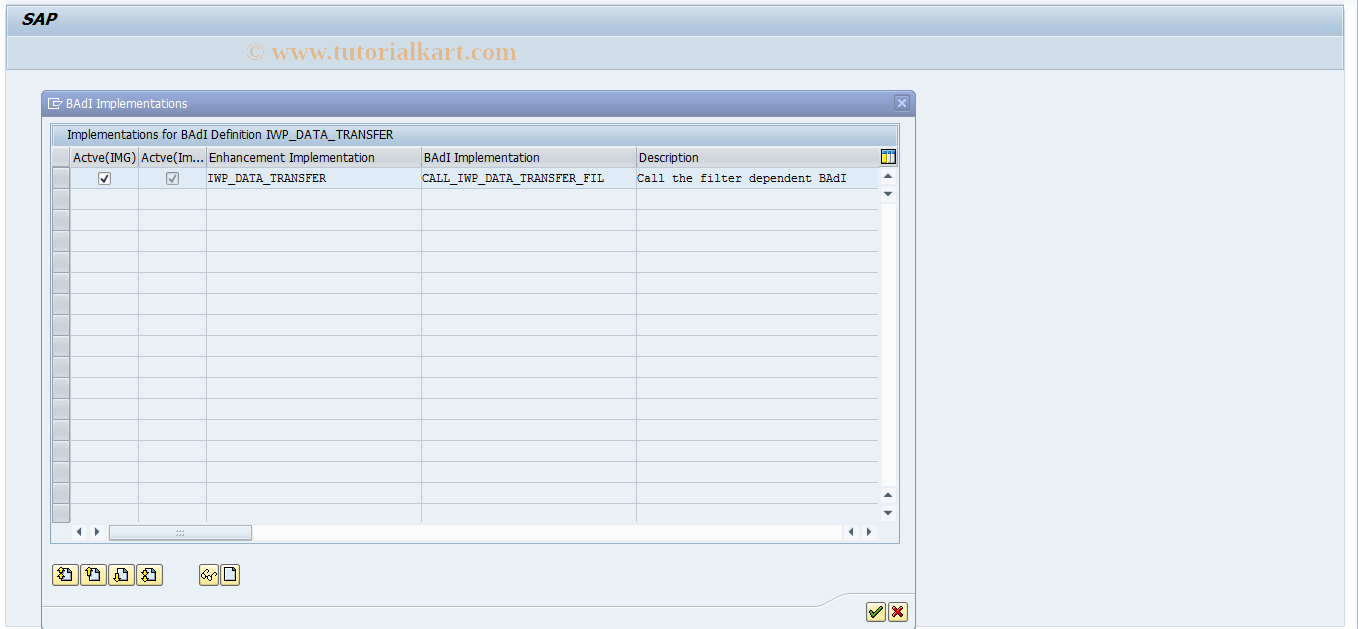Close the BAdI Implementations dialog
The width and height of the screenshot is (1358, 629).
pyautogui.click(x=902, y=103)
